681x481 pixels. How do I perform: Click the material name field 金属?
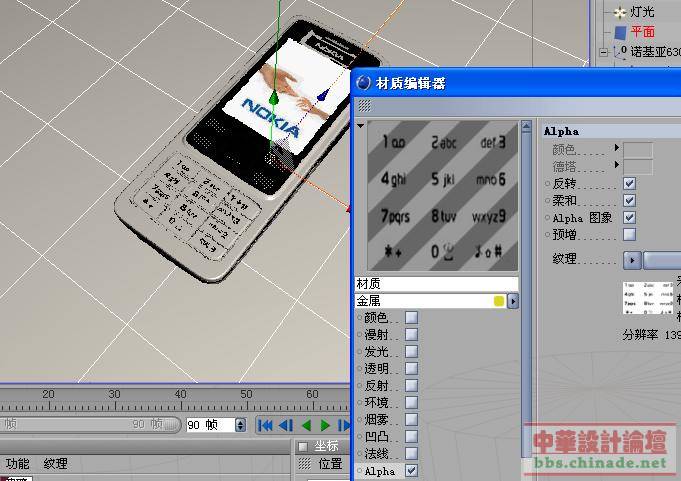[x=424, y=301]
